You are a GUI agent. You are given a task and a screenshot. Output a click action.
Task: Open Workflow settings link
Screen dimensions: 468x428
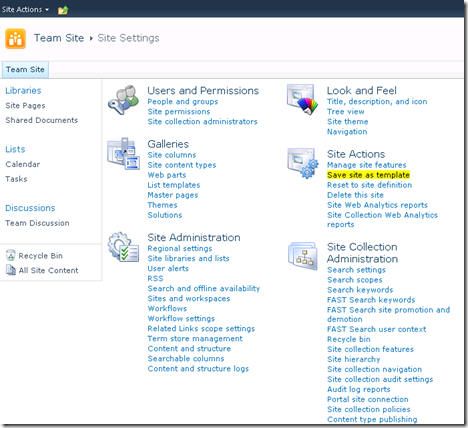click(x=181, y=318)
